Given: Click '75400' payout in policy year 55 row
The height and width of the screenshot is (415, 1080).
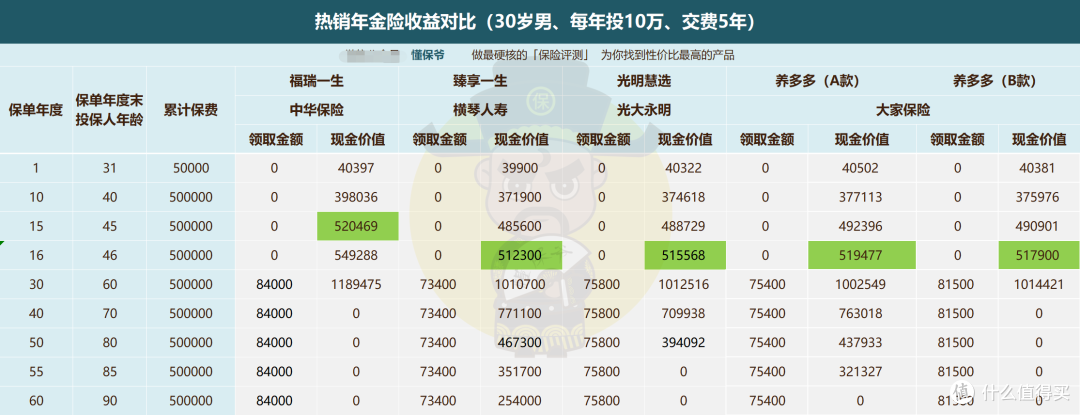Looking at the screenshot, I should [x=765, y=372].
